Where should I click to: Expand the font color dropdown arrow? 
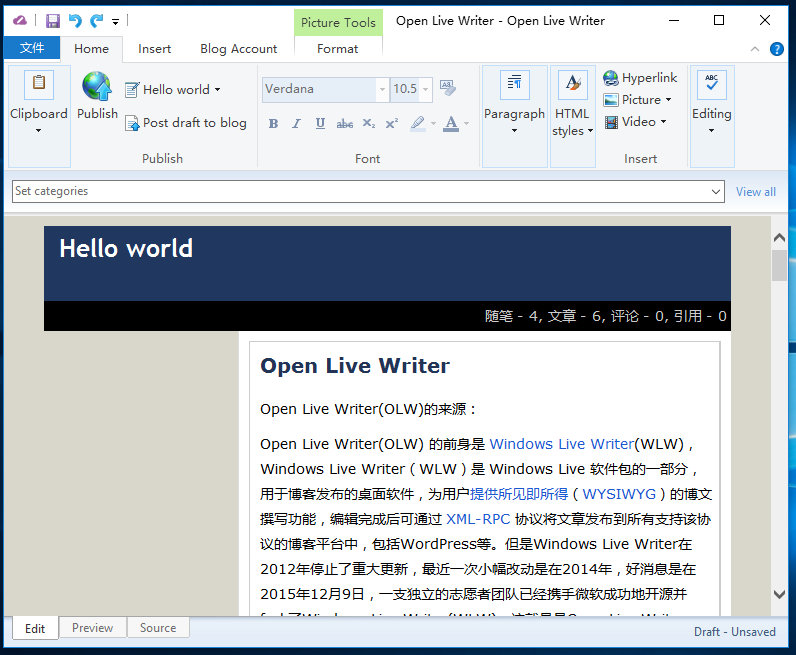[x=467, y=123]
